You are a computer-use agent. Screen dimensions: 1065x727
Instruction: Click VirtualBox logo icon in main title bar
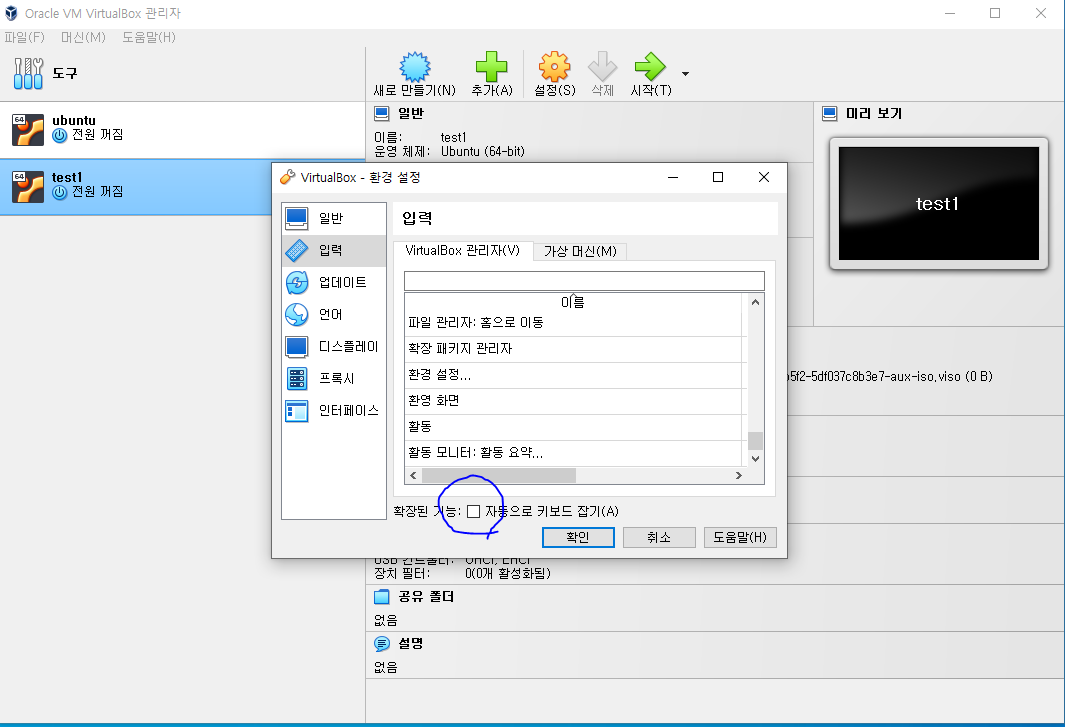click(x=11, y=13)
